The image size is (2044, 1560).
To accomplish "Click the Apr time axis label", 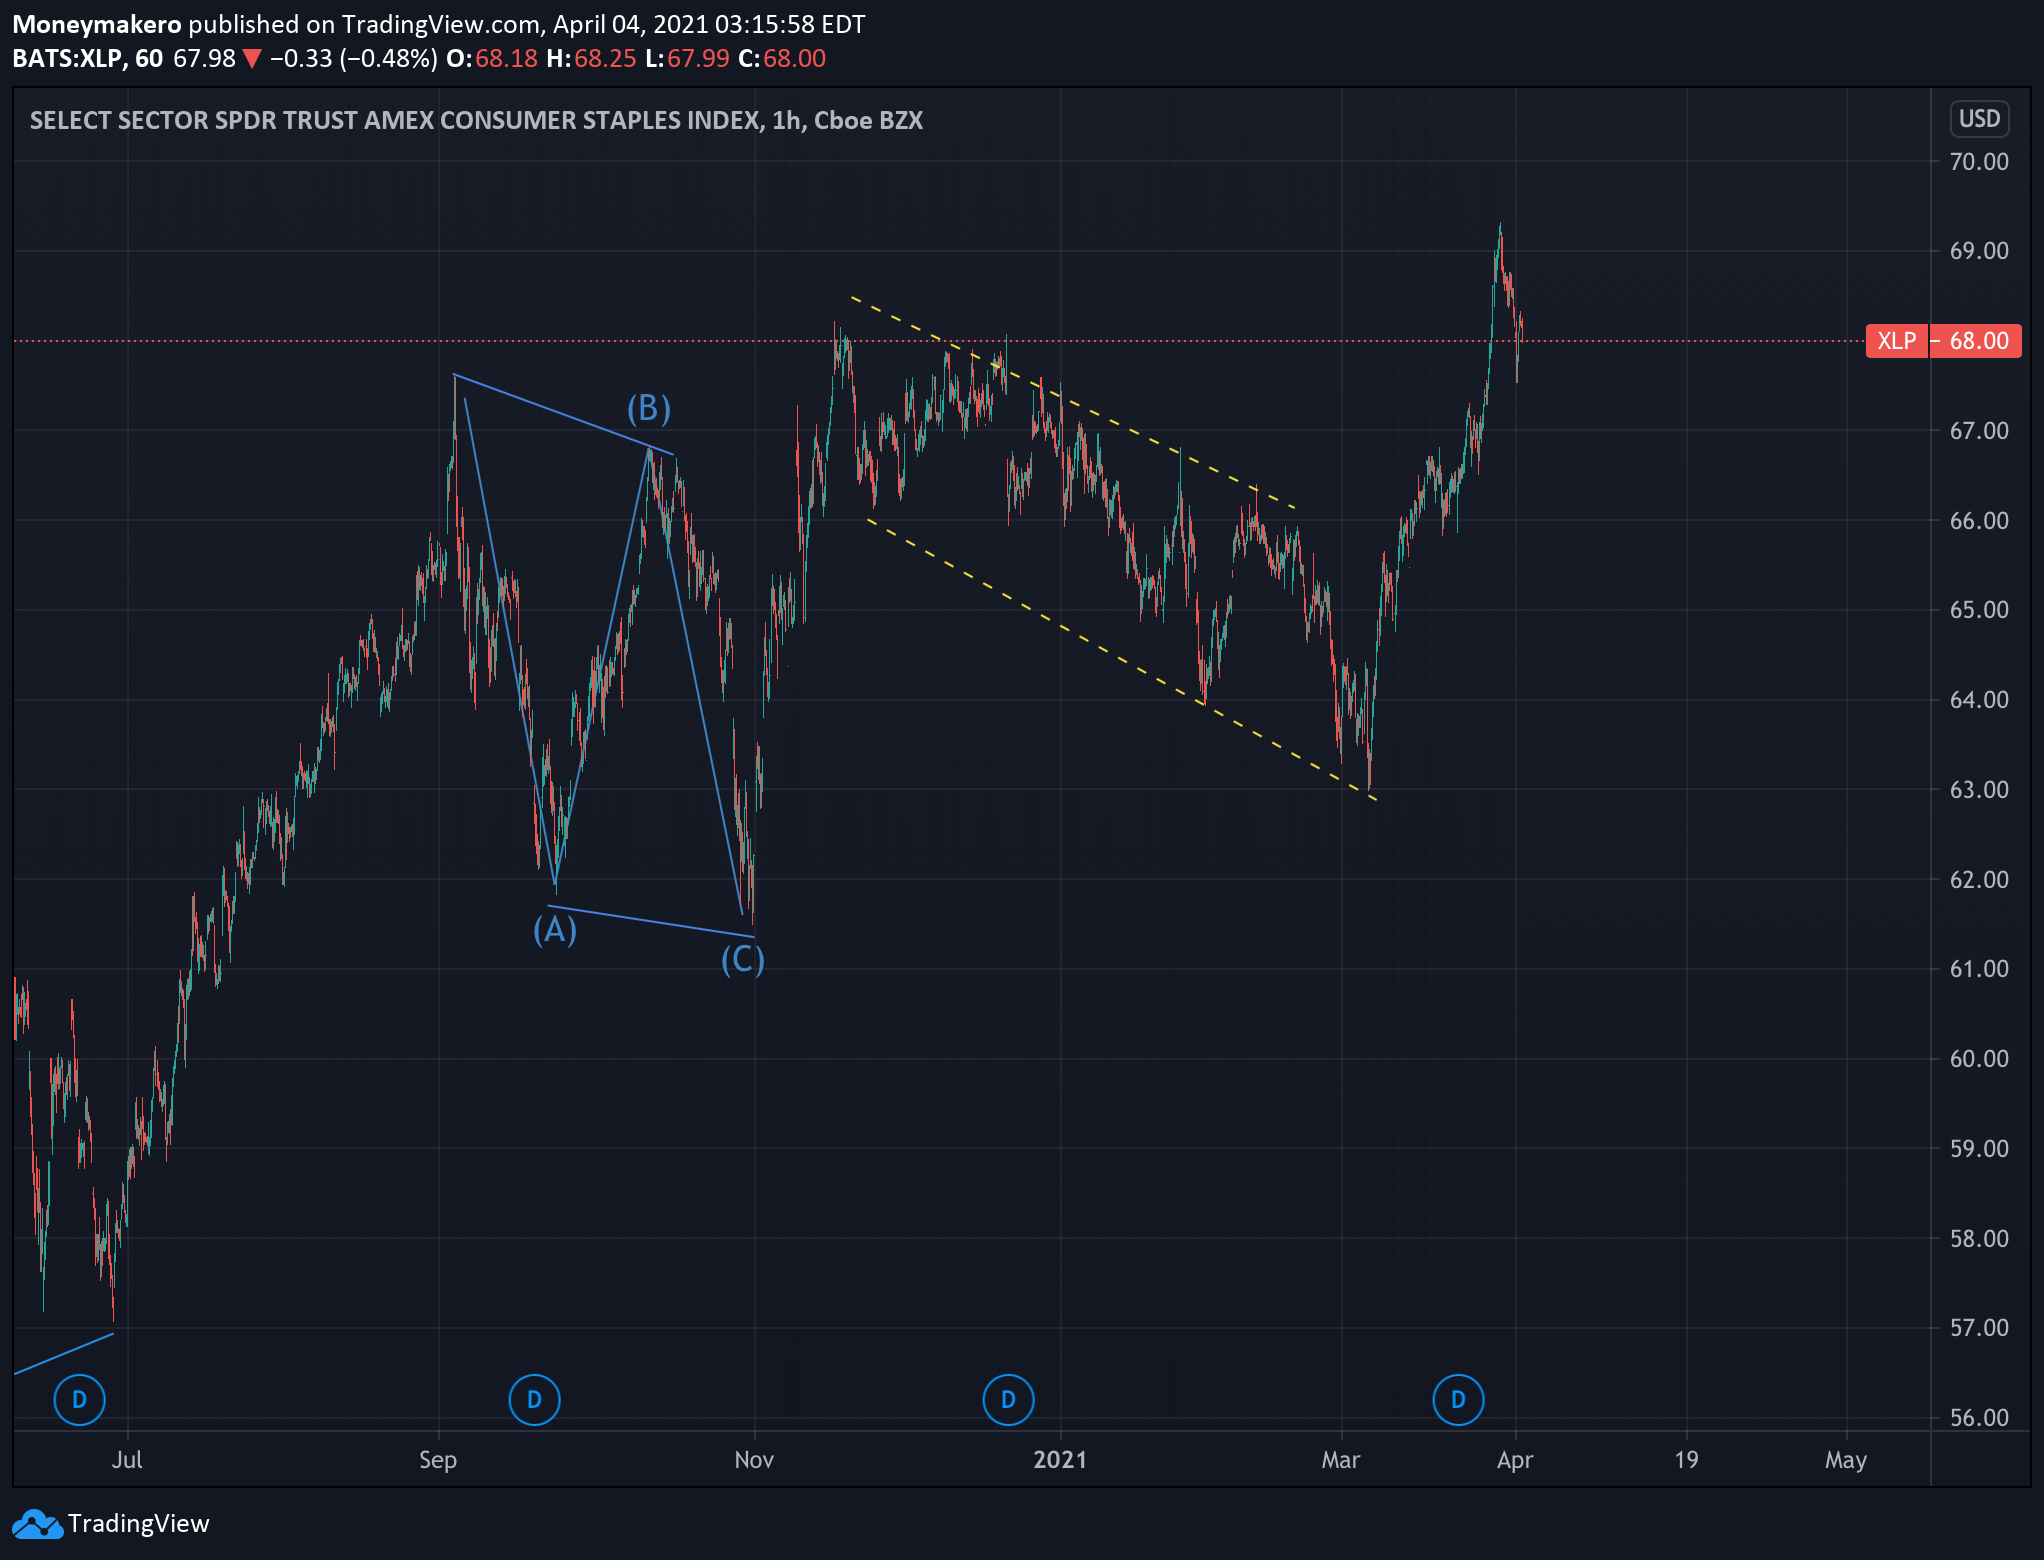I will [1515, 1460].
